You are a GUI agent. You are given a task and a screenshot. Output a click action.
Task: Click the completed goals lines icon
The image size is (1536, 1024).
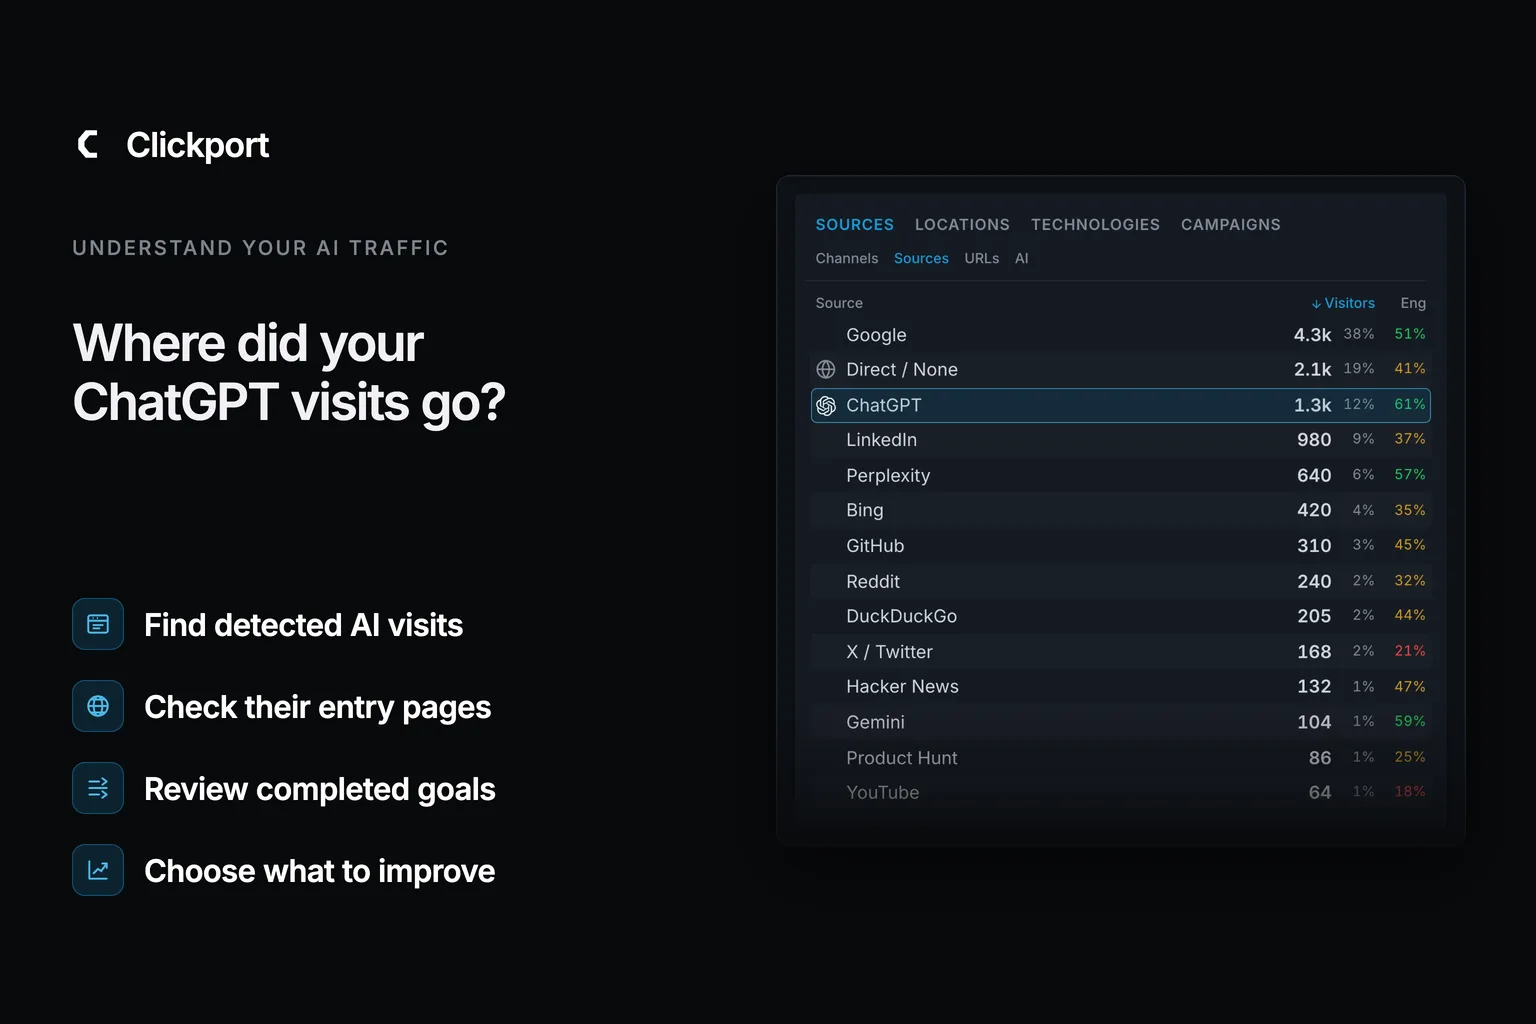click(x=98, y=788)
